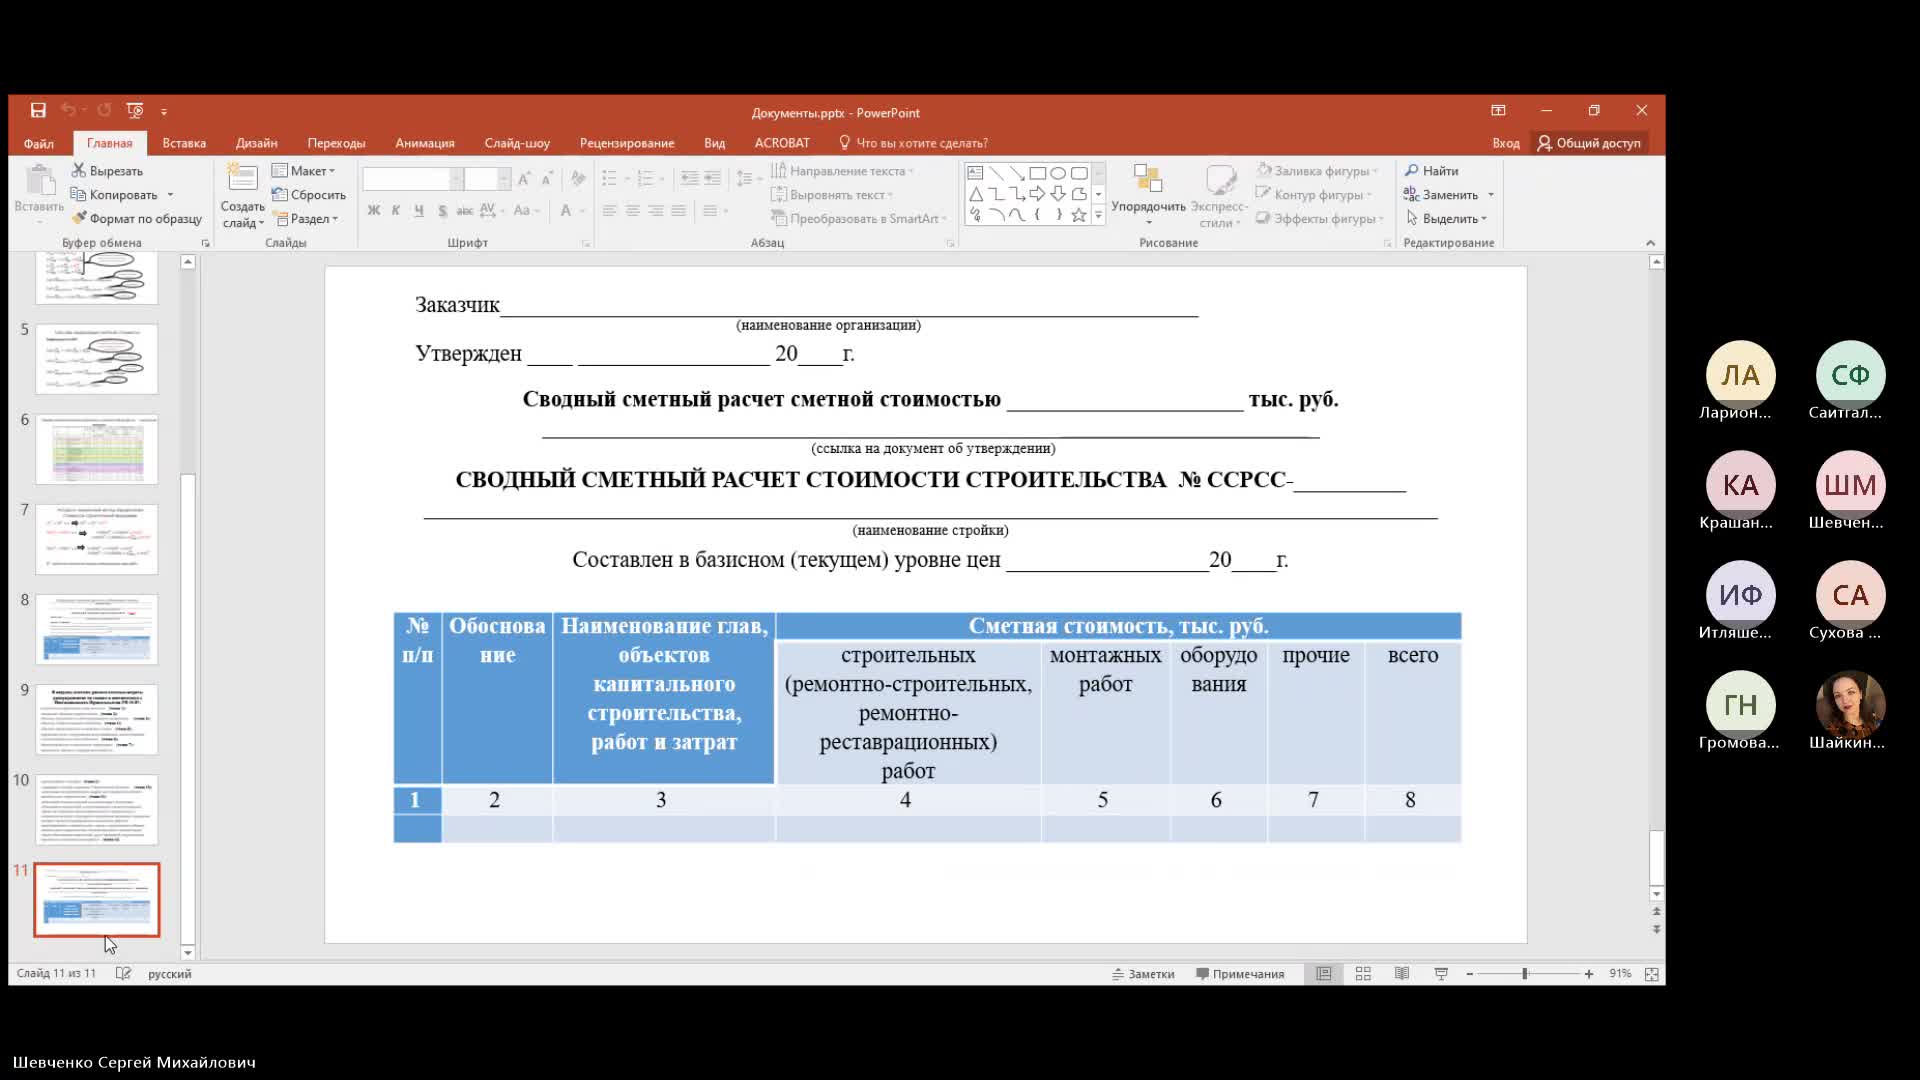This screenshot has height=1080, width=1920.
Task: Select the star shape in shapes gallery
Action: click(1078, 215)
